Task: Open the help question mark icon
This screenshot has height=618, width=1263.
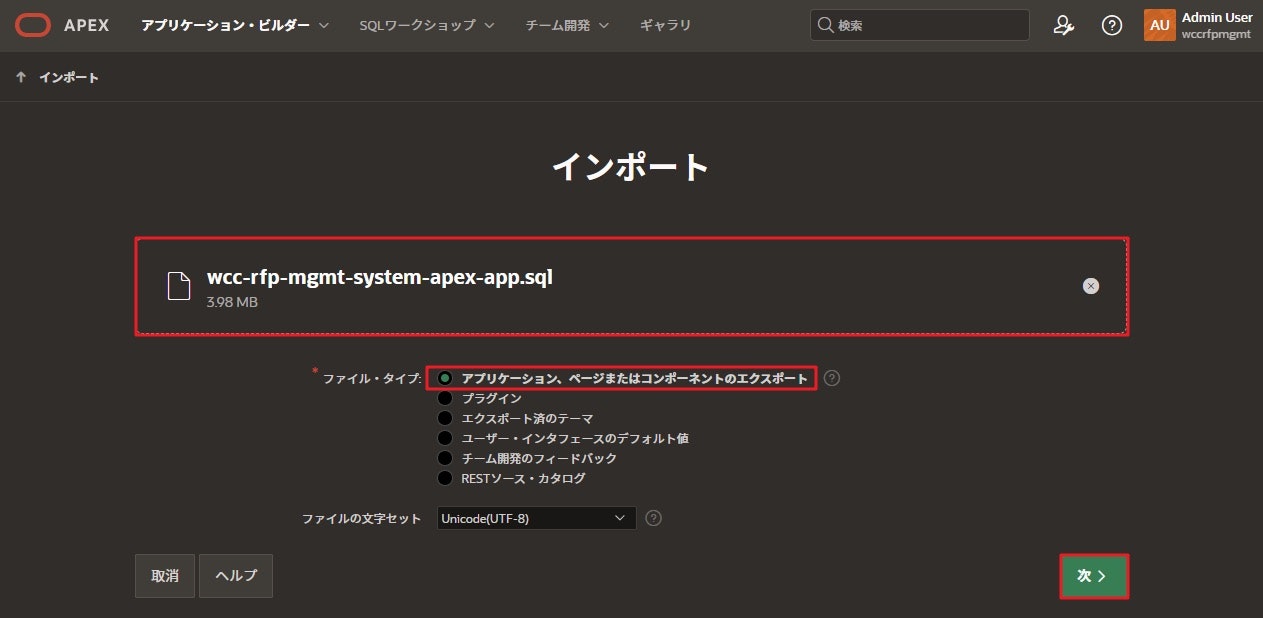Action: pyautogui.click(x=1112, y=25)
